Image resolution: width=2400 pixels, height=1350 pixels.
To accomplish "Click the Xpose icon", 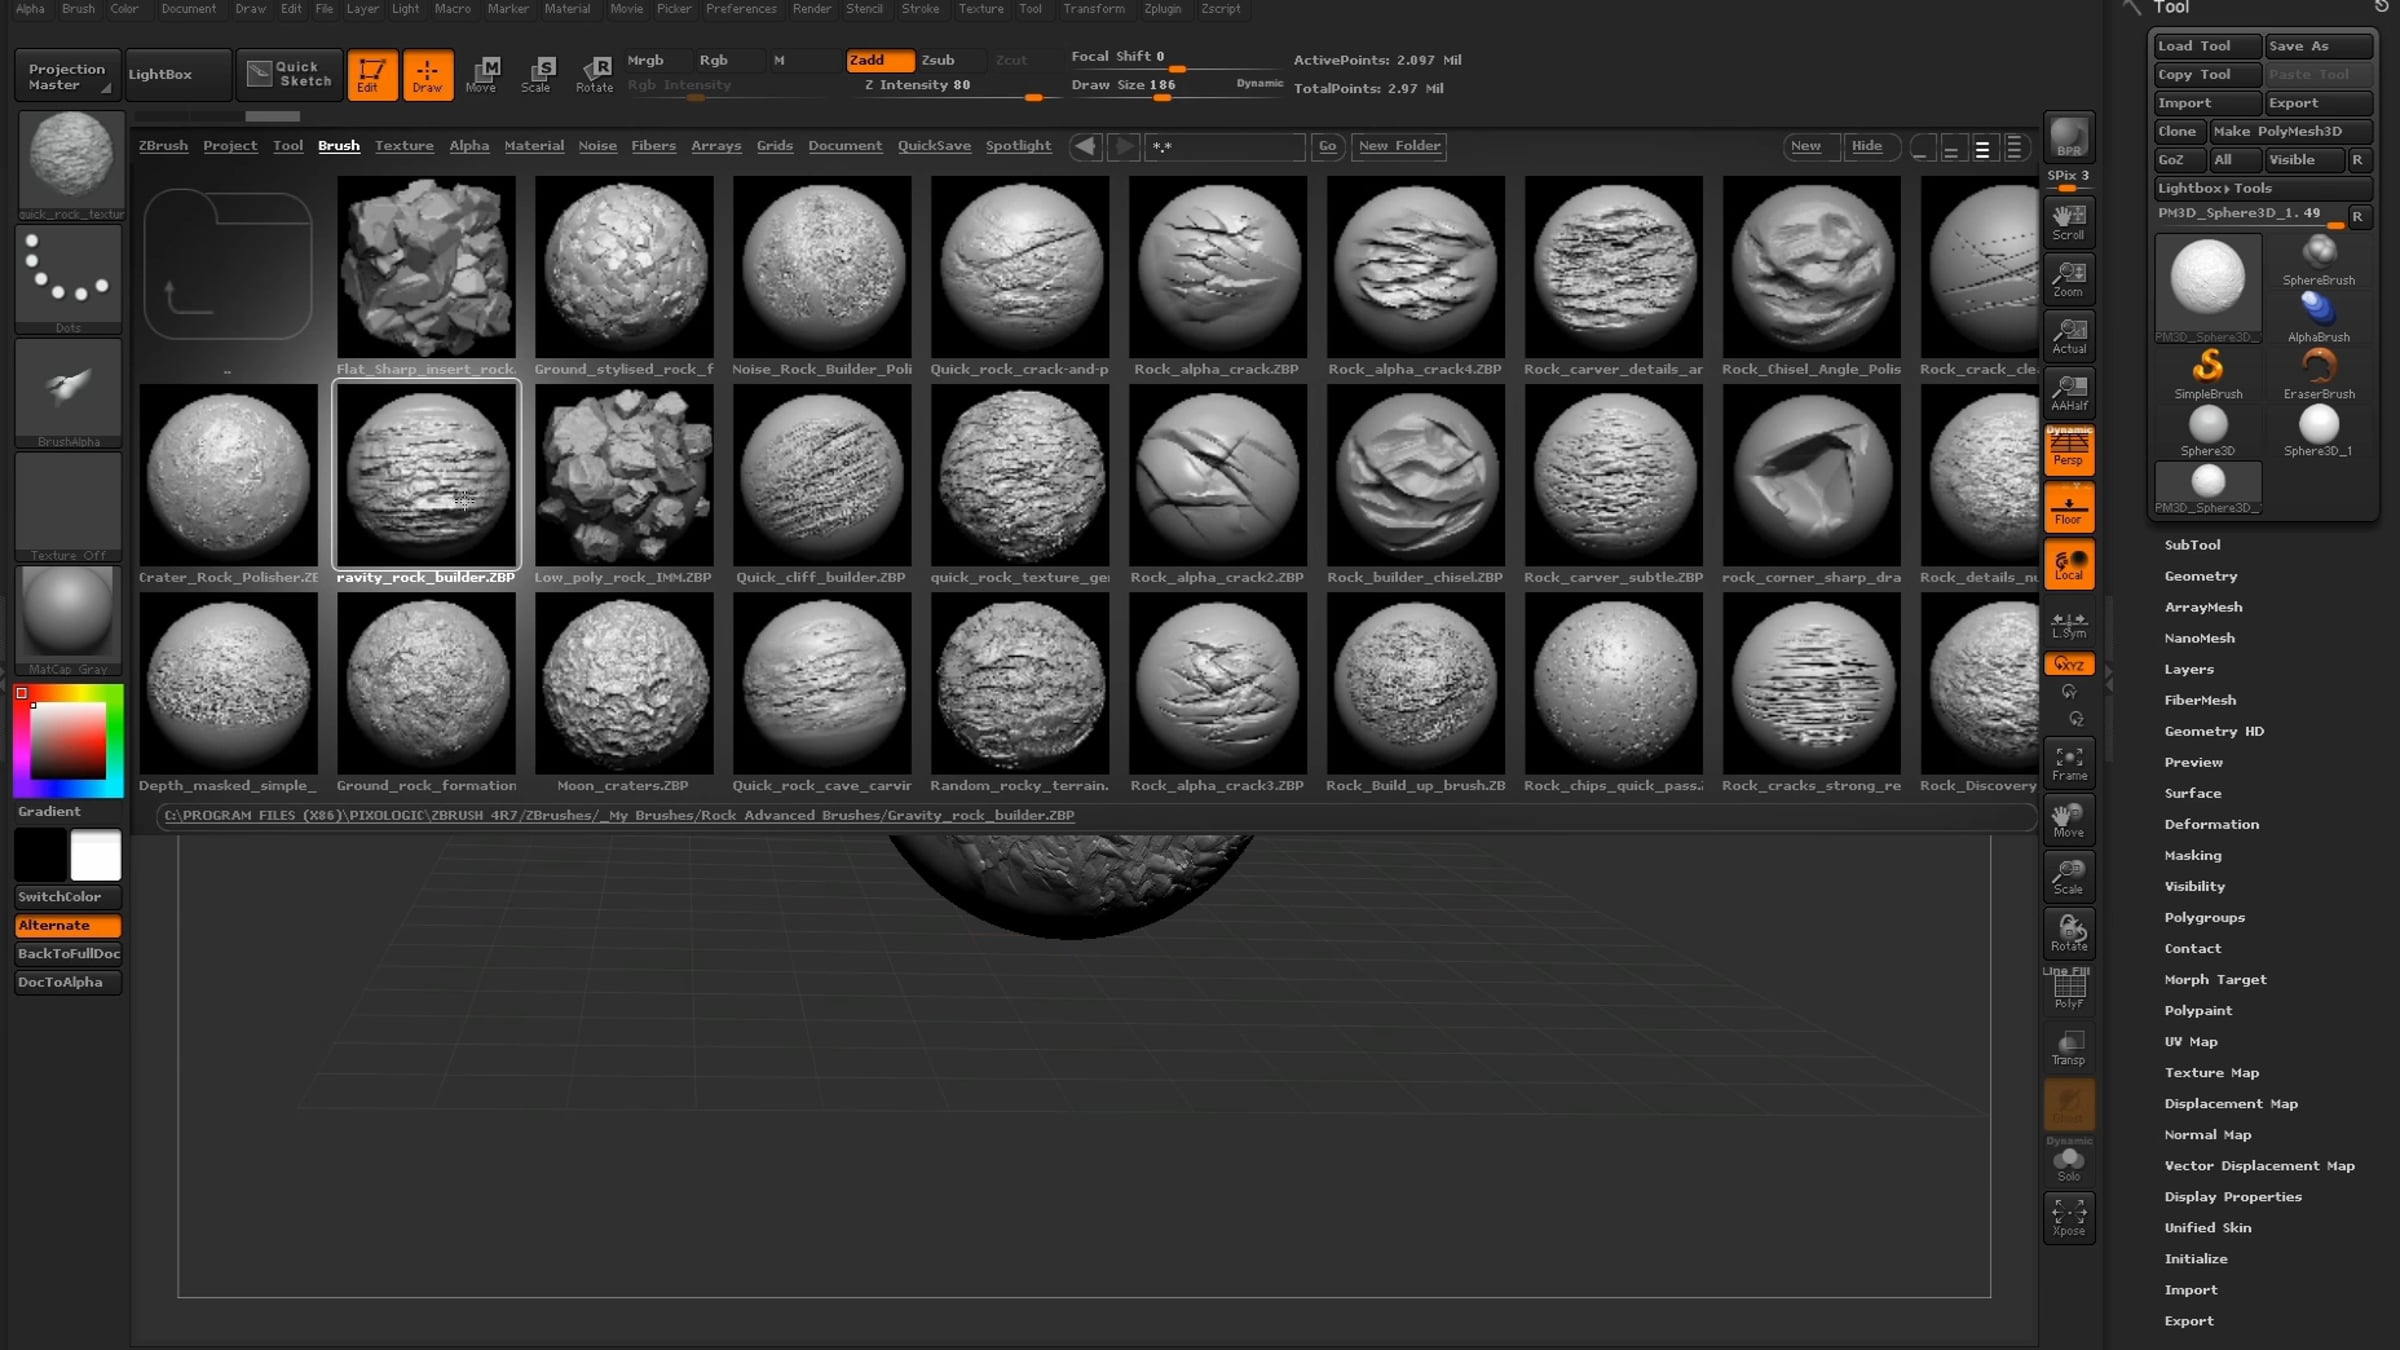I will [2068, 1218].
